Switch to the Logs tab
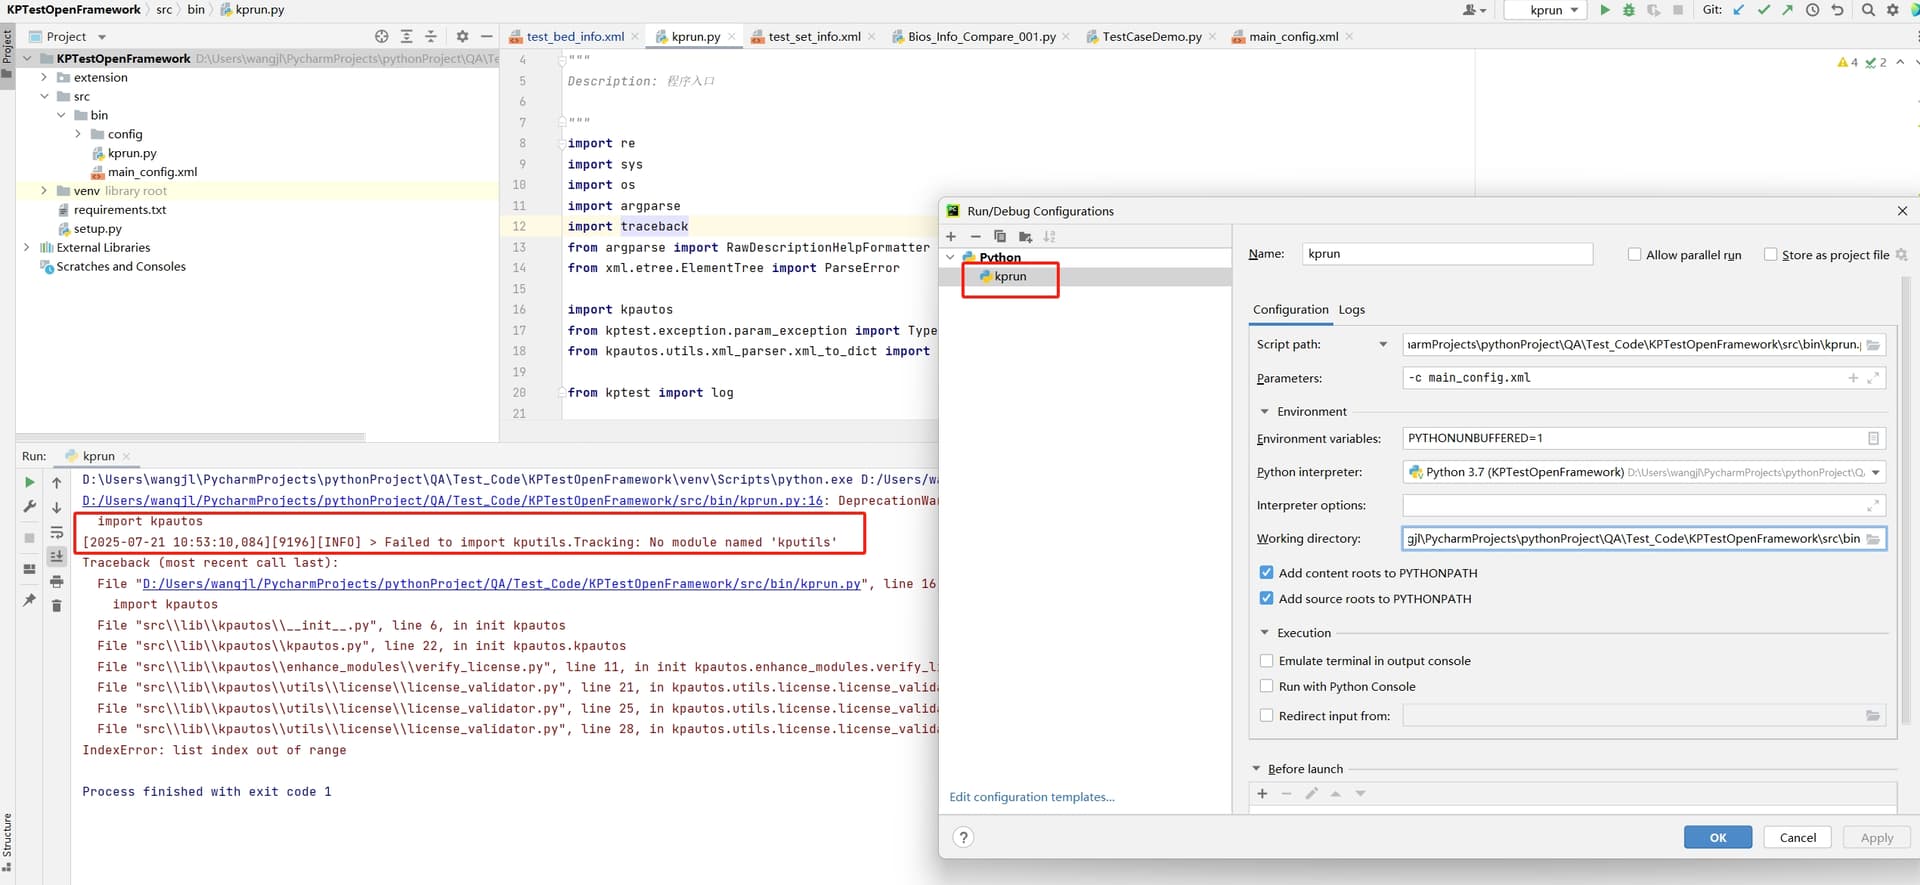 click(1351, 310)
